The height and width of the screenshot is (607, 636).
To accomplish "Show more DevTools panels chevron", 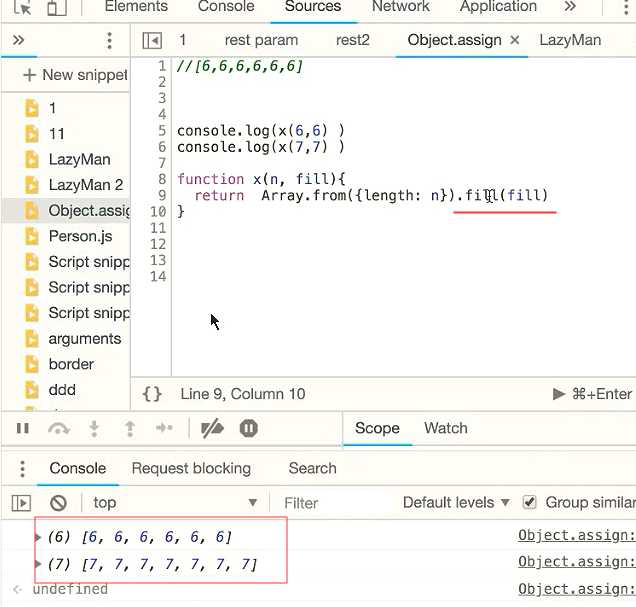I will (570, 6).
